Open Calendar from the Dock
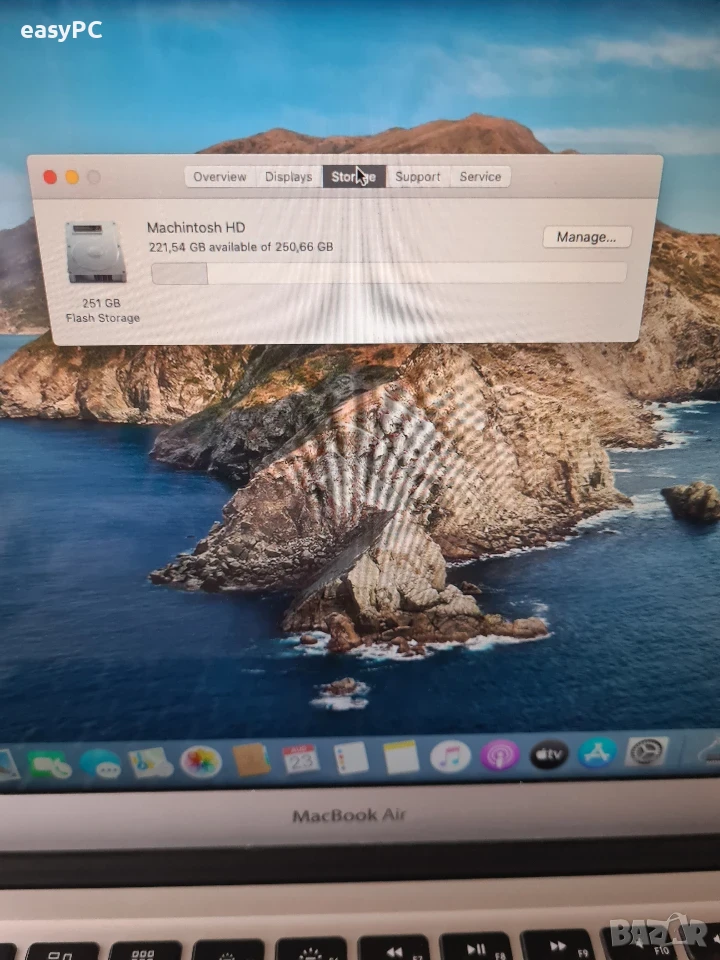 point(301,759)
